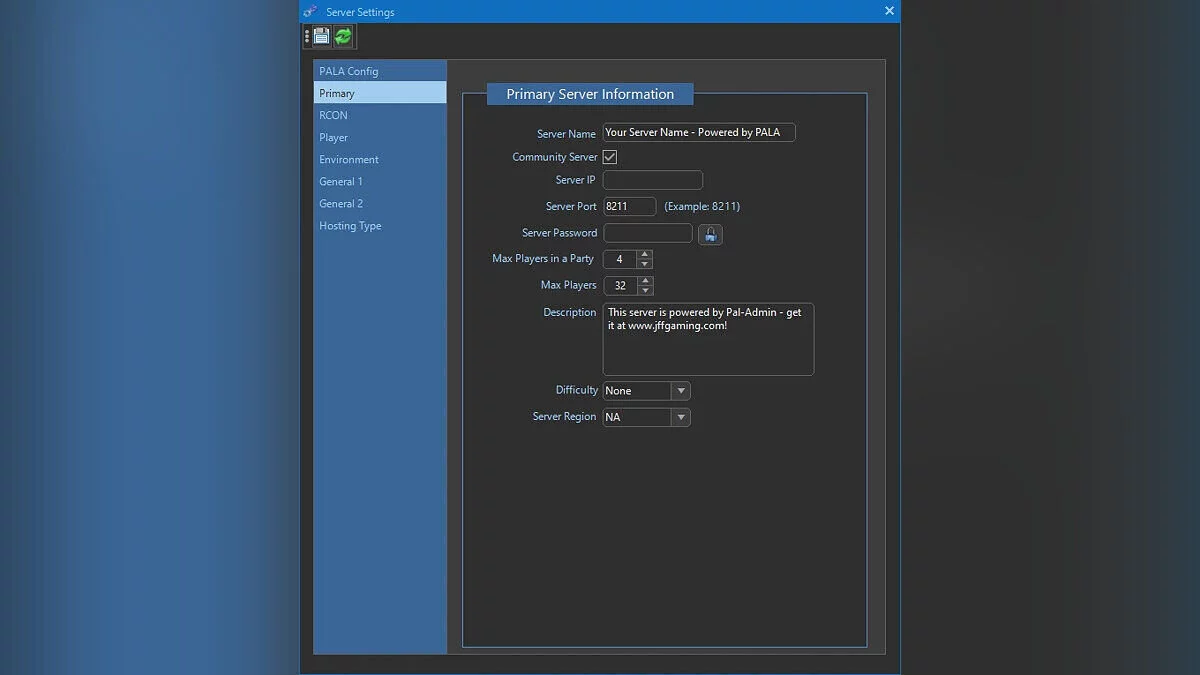Click the Server Name text field

tap(698, 133)
